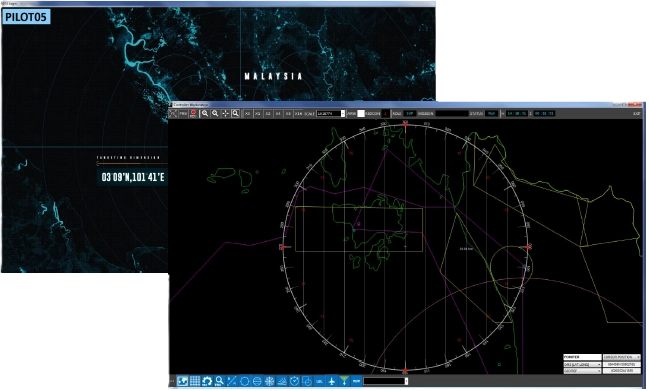Click the airplane icon in bottom toolbar
The width and height of the screenshot is (649, 391).
[332, 381]
